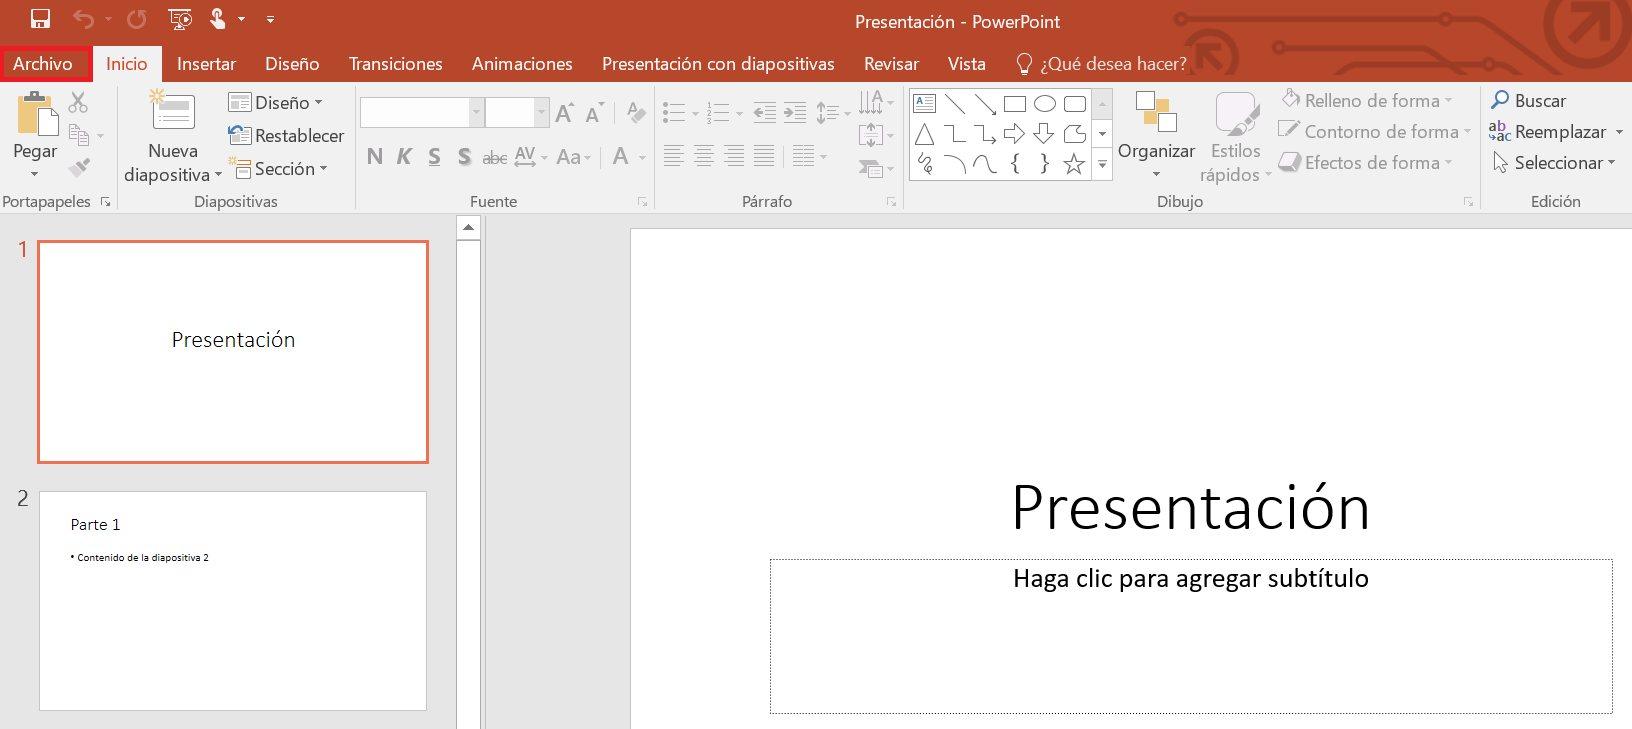The height and width of the screenshot is (729, 1632).
Task: Click Reemplazar in Edición group
Action: point(1556,132)
